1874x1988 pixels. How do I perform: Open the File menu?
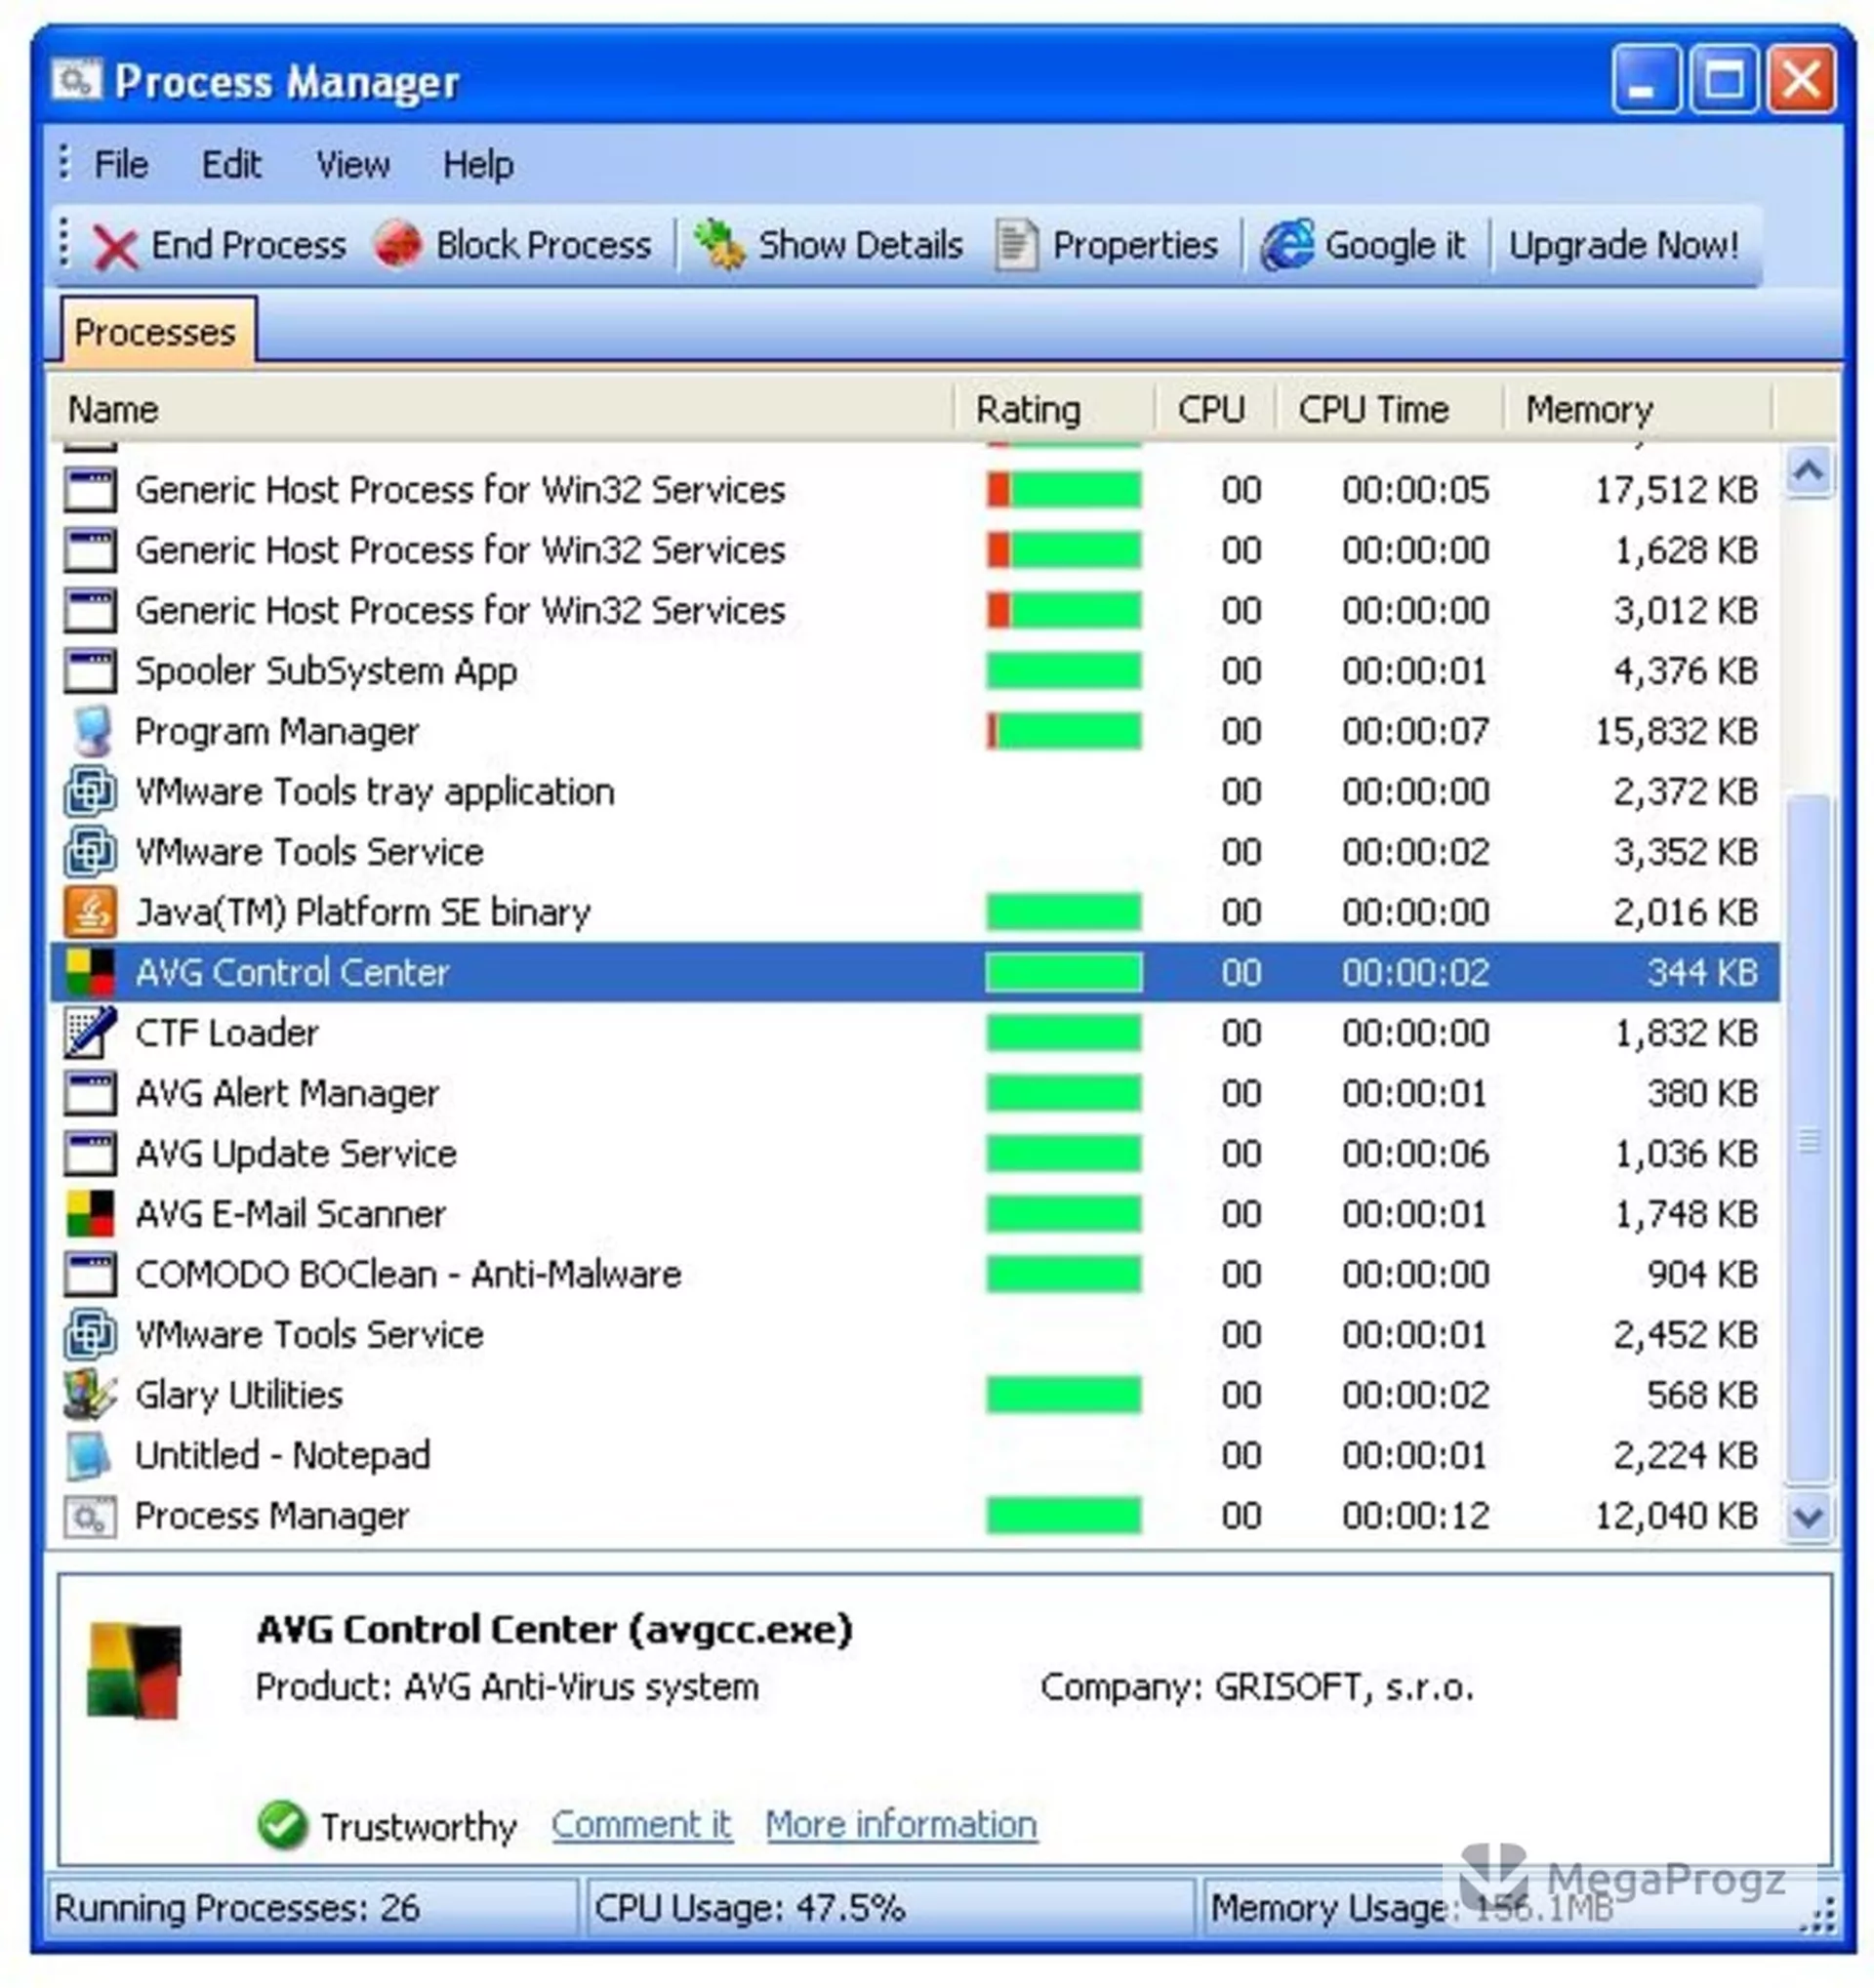click(x=121, y=164)
